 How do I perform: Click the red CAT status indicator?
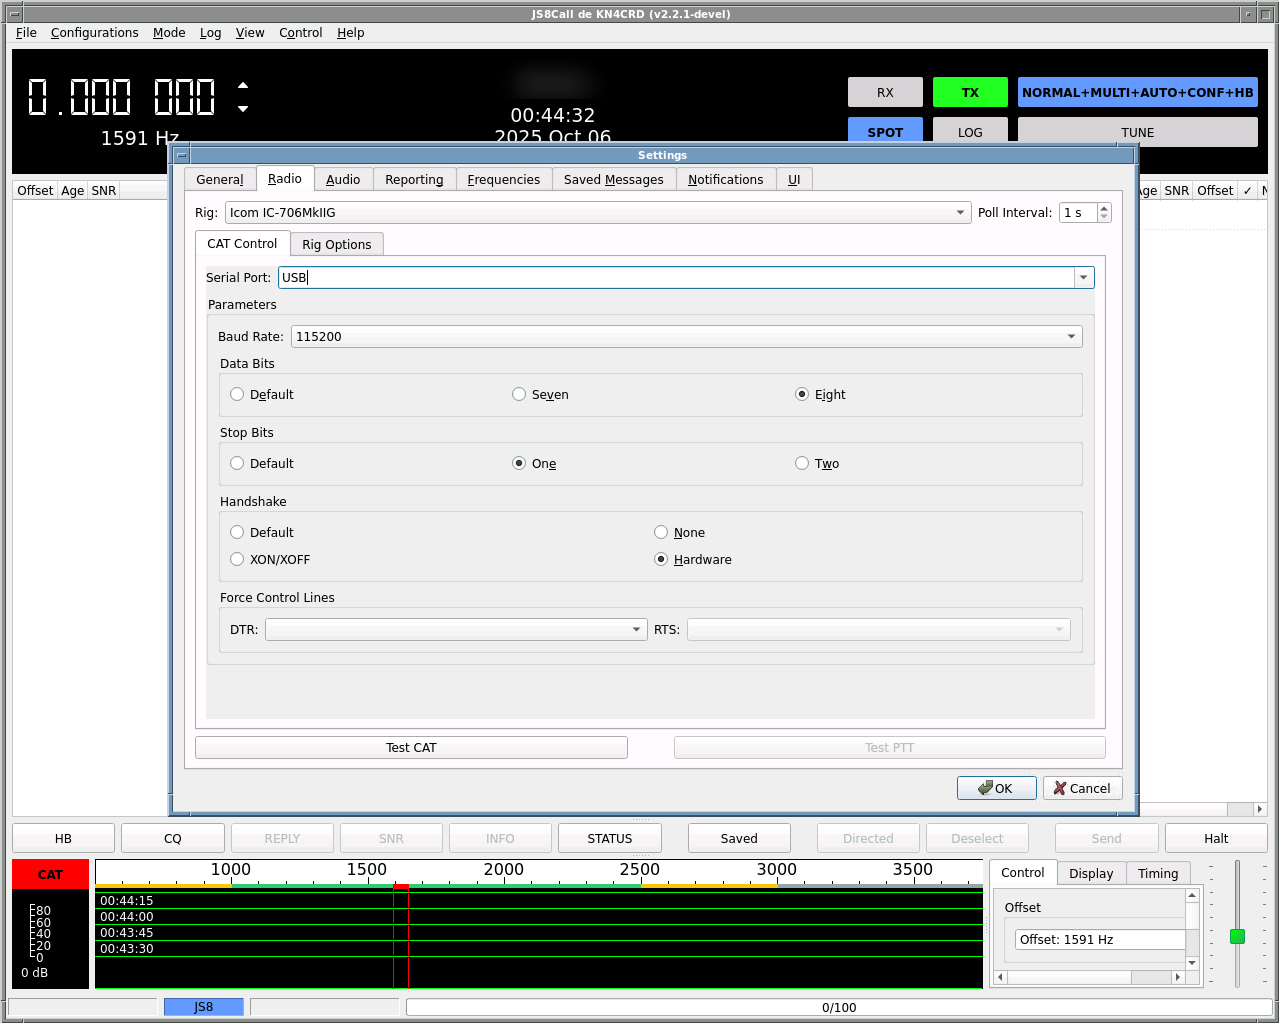50,873
